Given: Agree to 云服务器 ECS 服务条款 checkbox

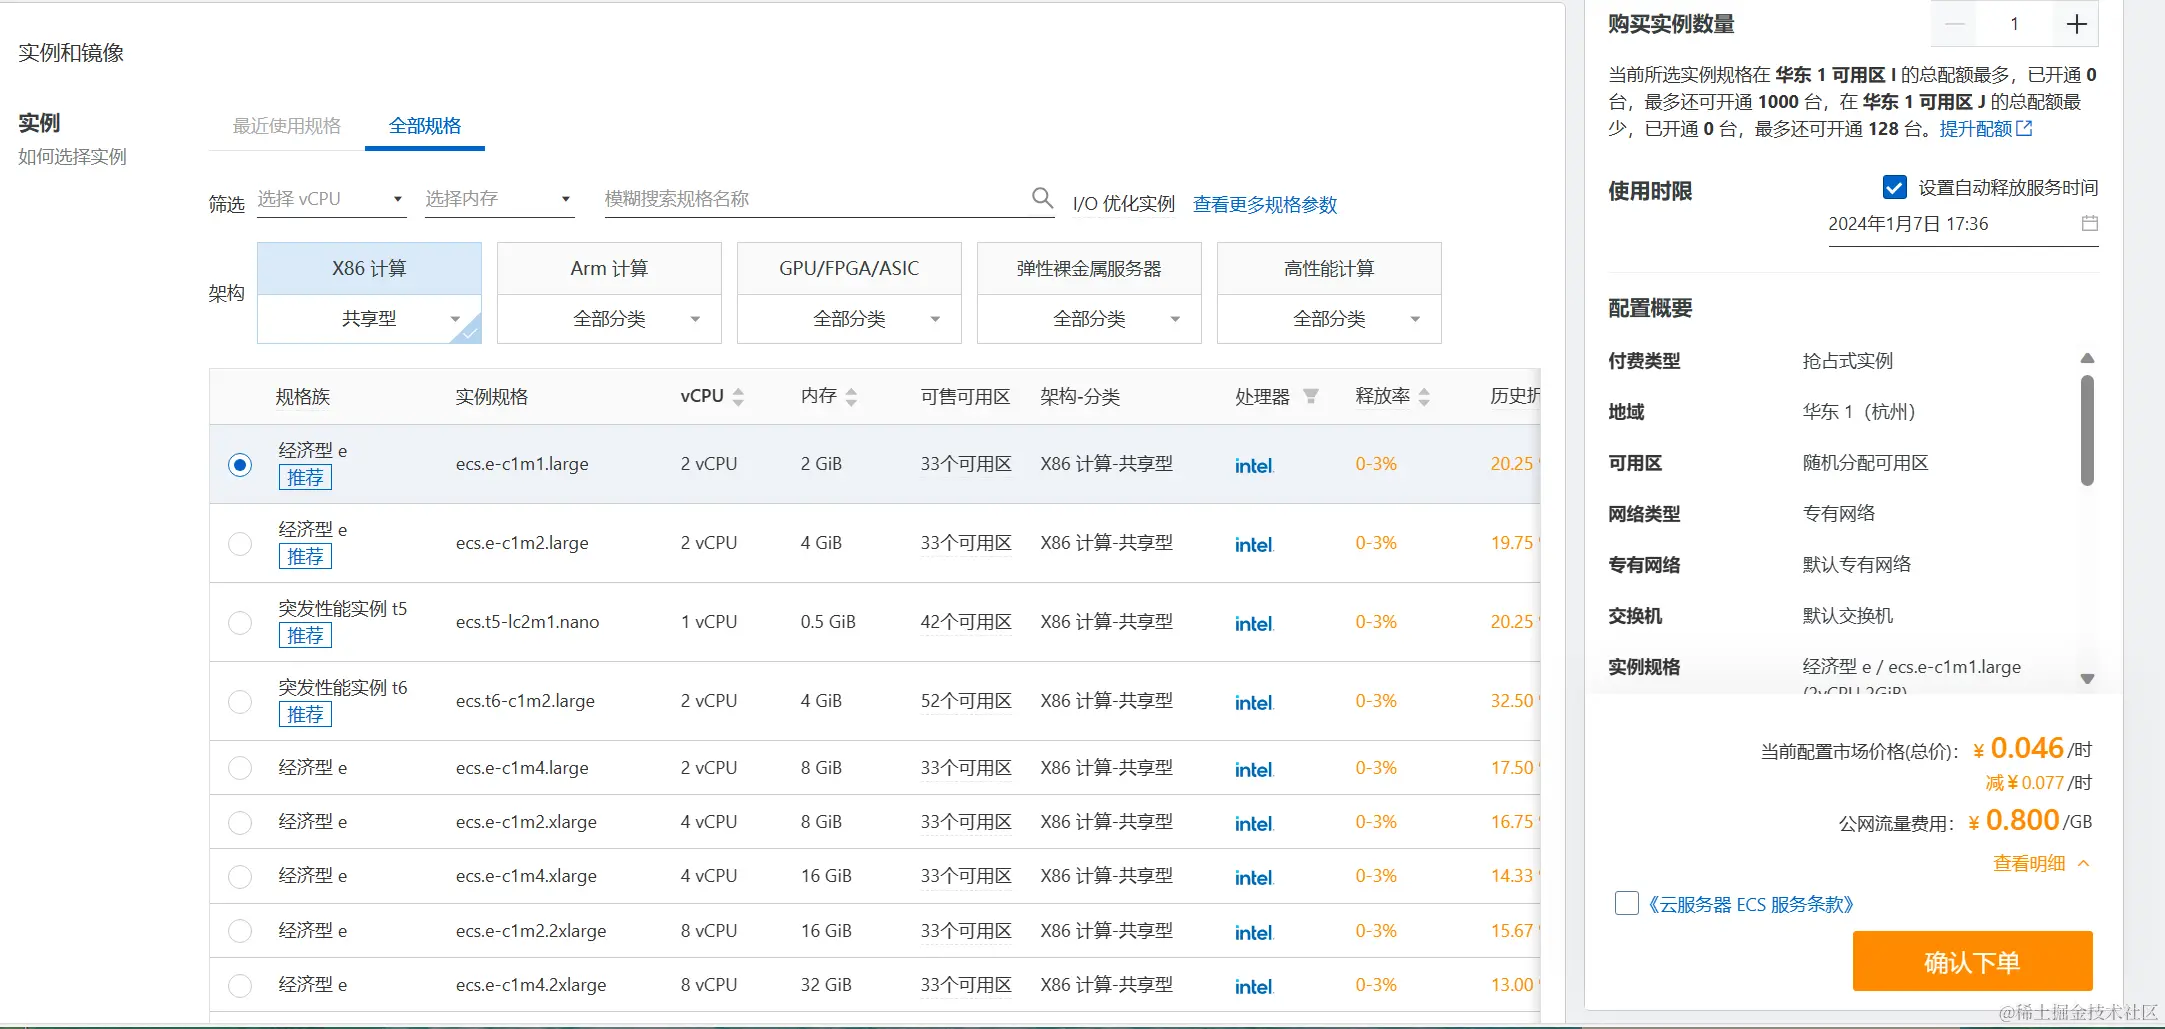Looking at the screenshot, I should coord(1627,904).
